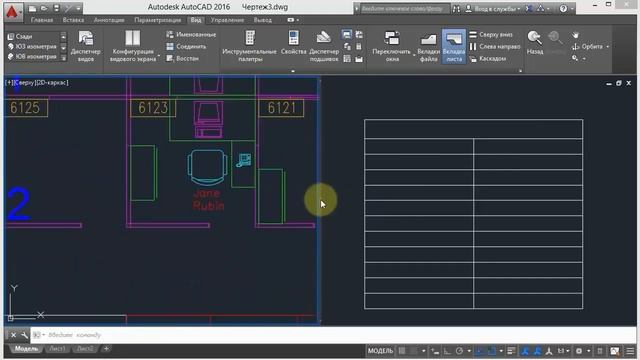
Task: Open the Управление ribbon tab
Action: (227, 20)
